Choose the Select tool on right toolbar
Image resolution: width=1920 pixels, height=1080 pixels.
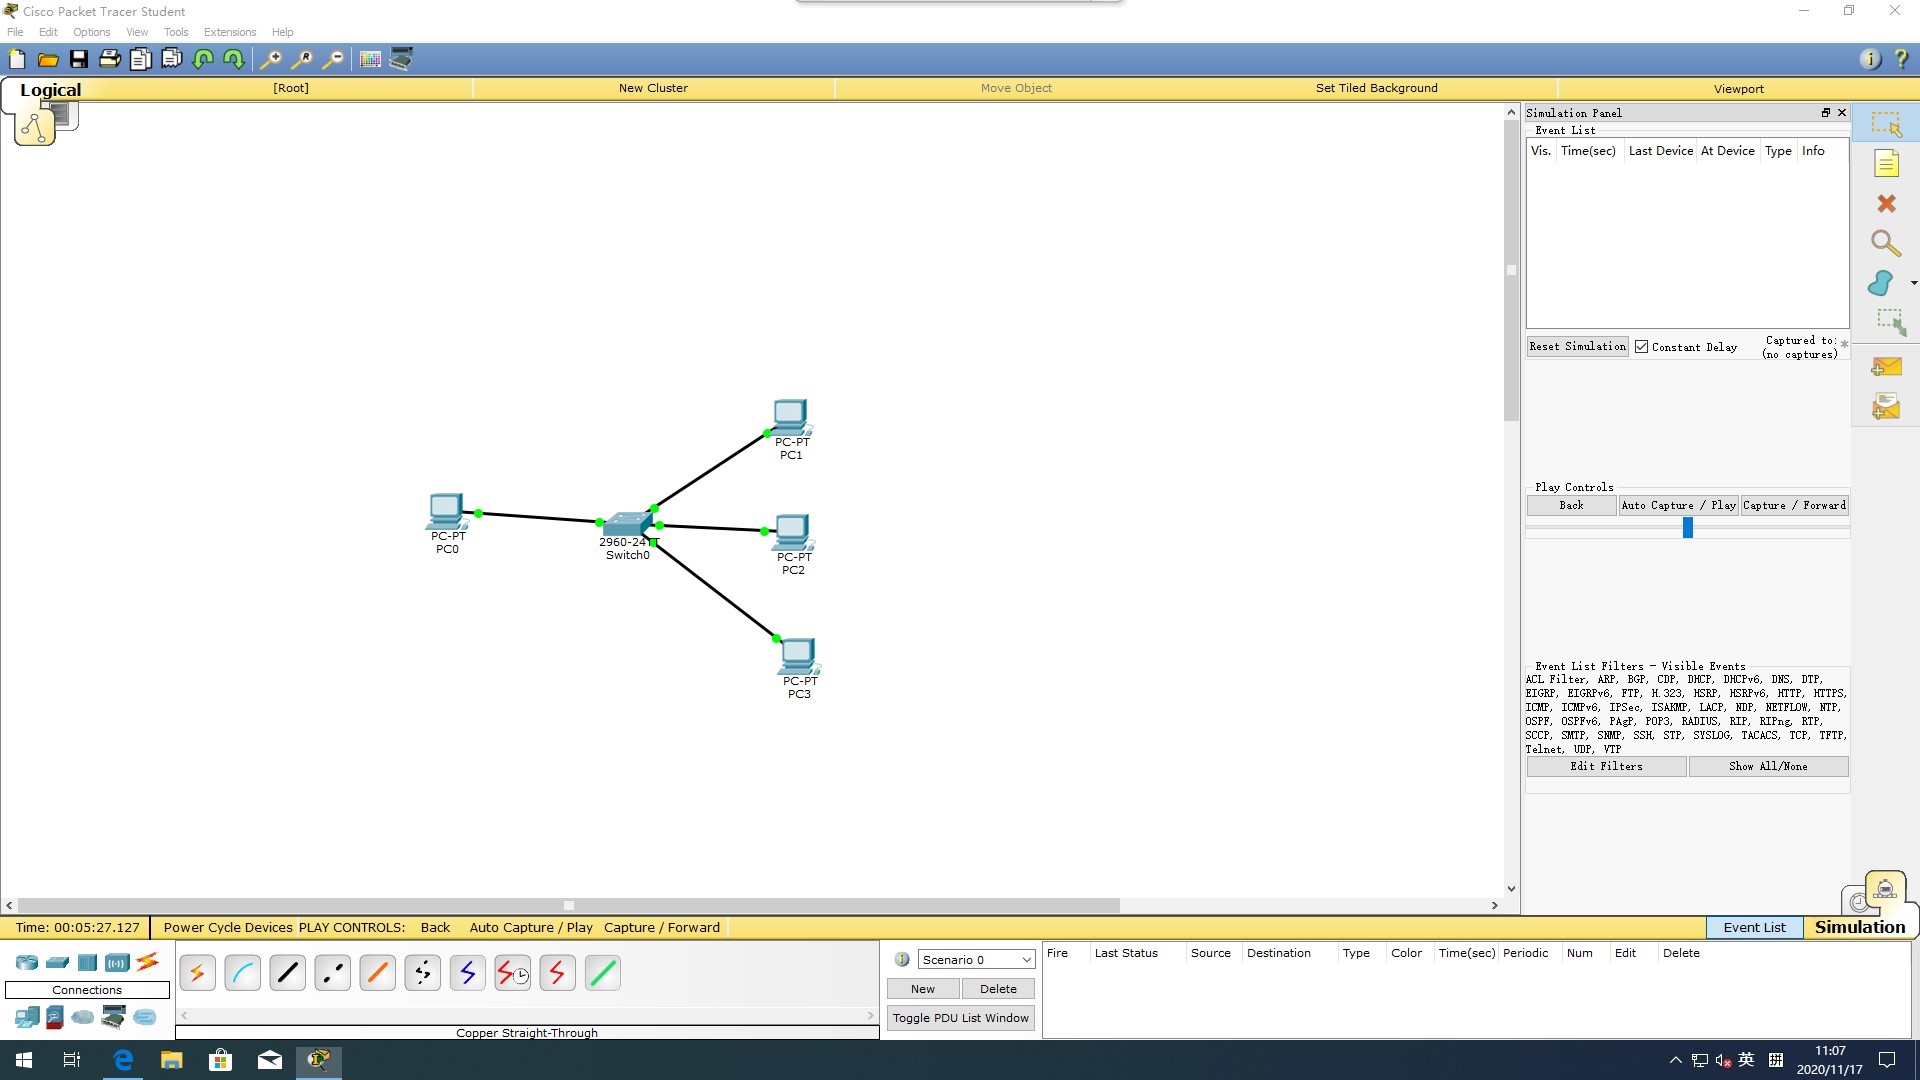pyautogui.click(x=1886, y=124)
